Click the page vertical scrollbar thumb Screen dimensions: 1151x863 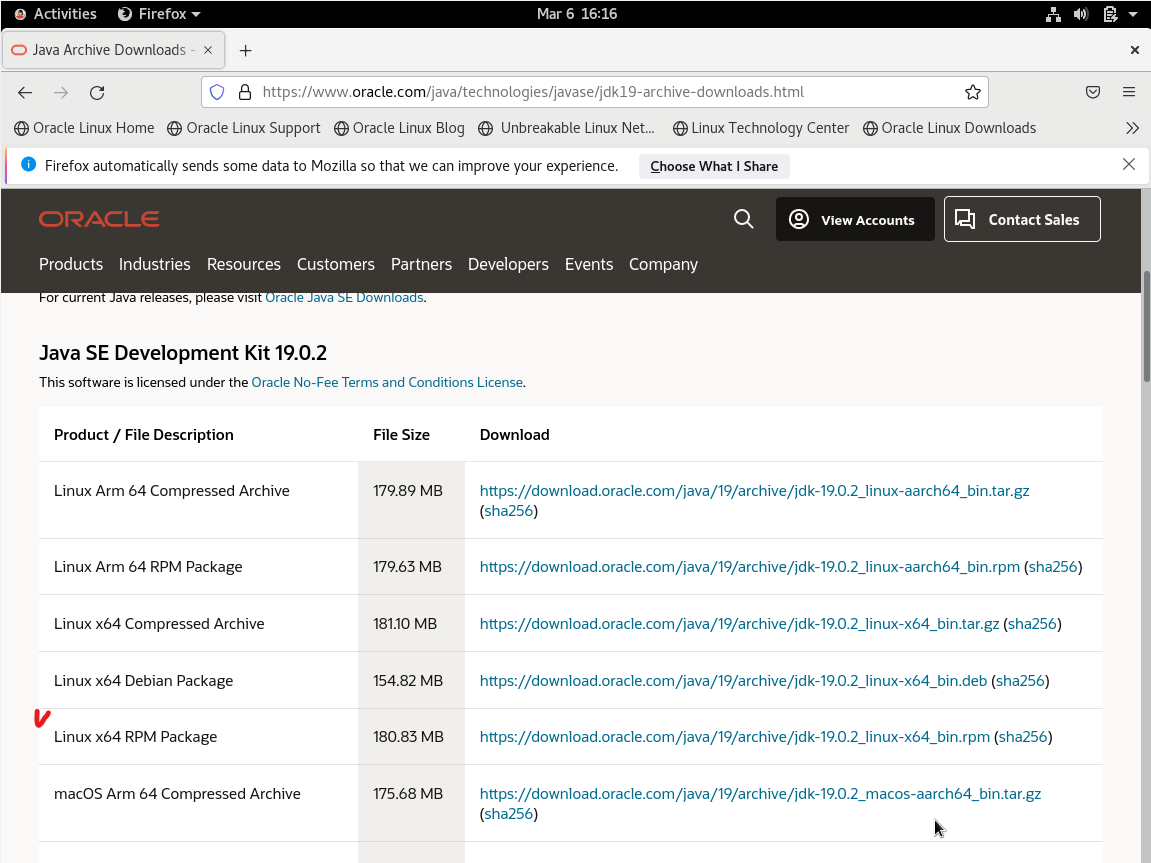click(x=1146, y=327)
